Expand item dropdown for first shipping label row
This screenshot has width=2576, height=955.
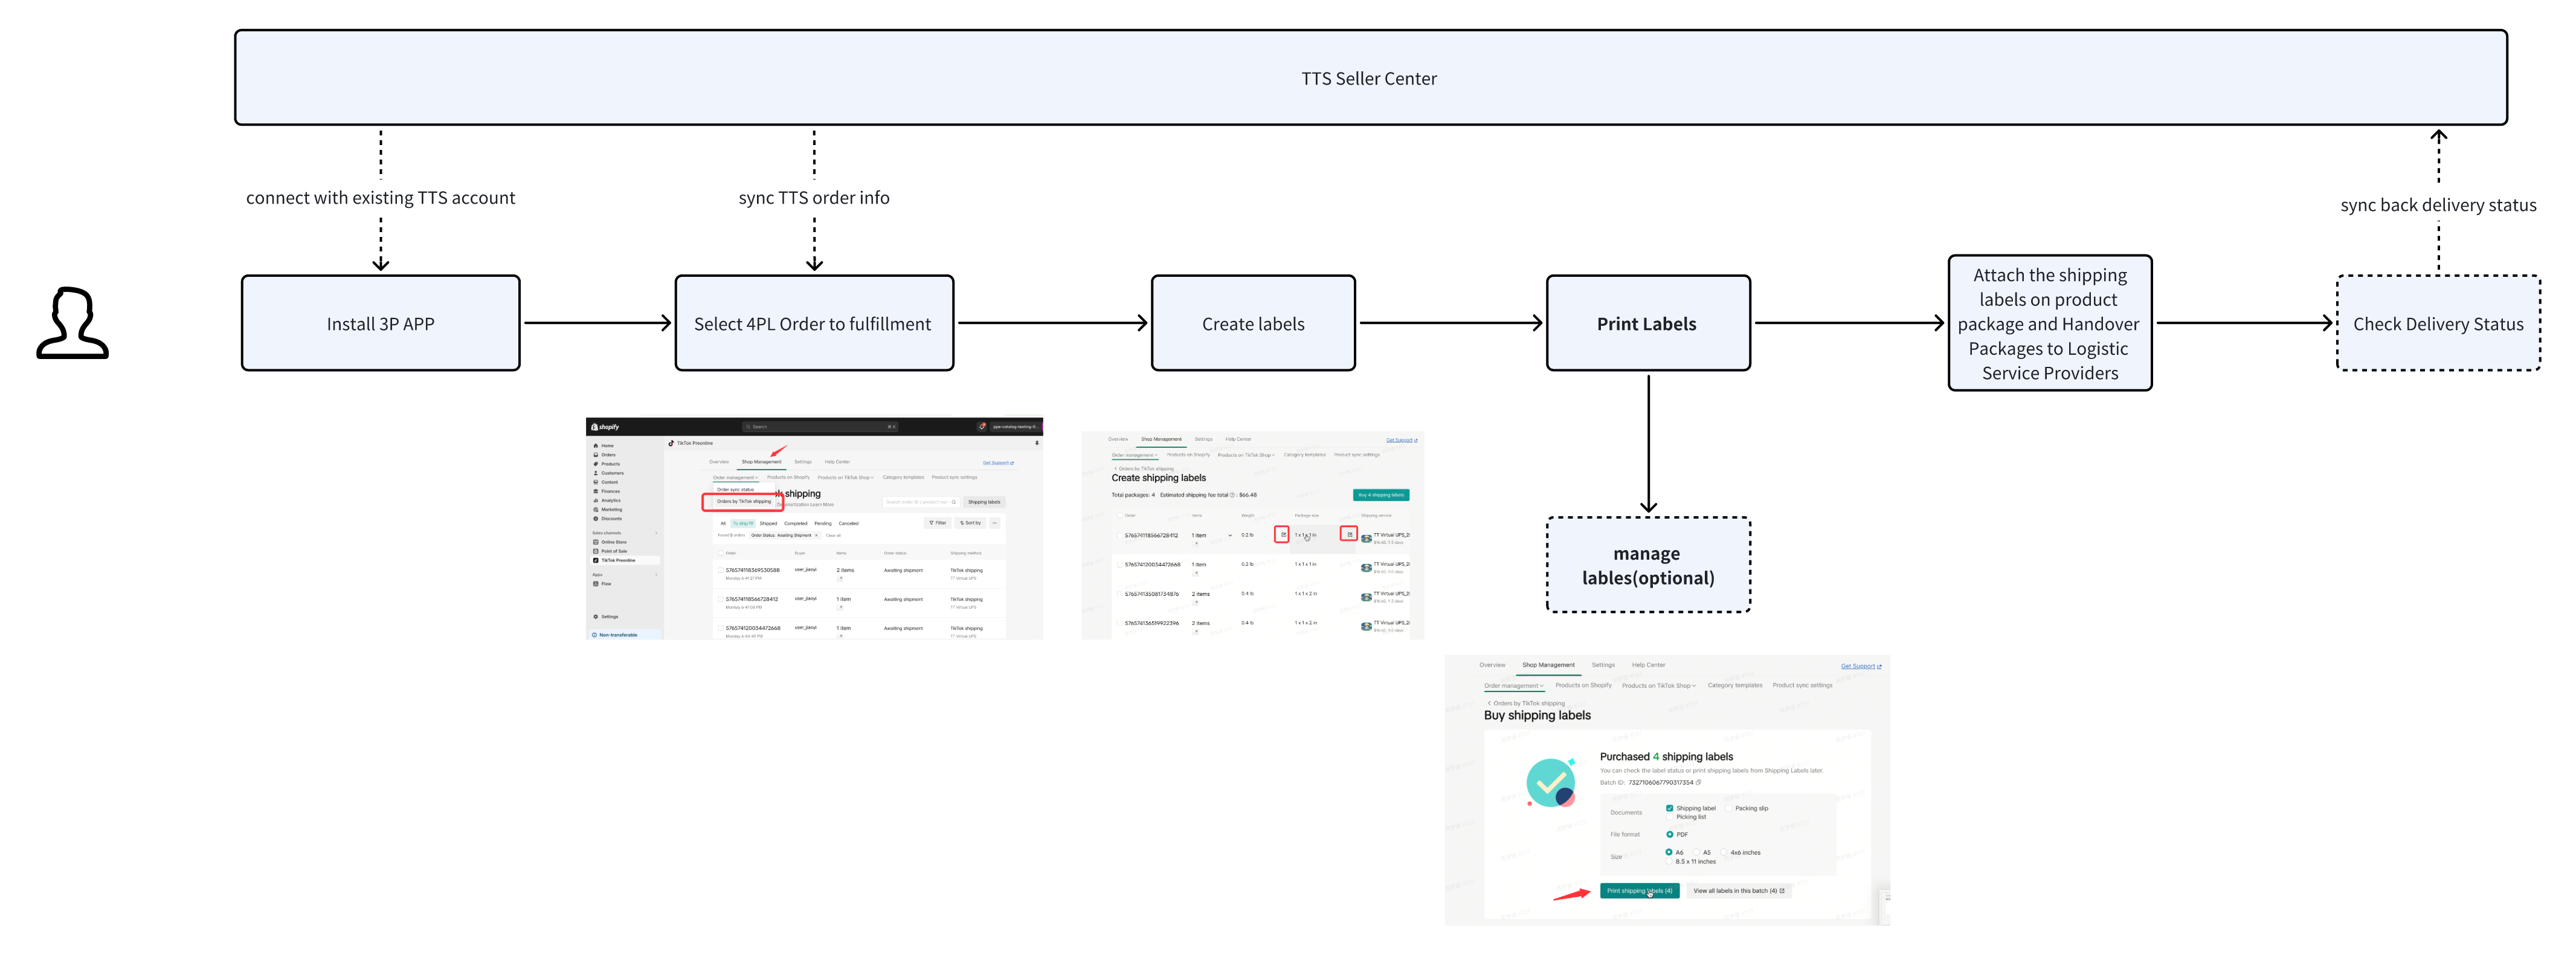click(x=1230, y=536)
